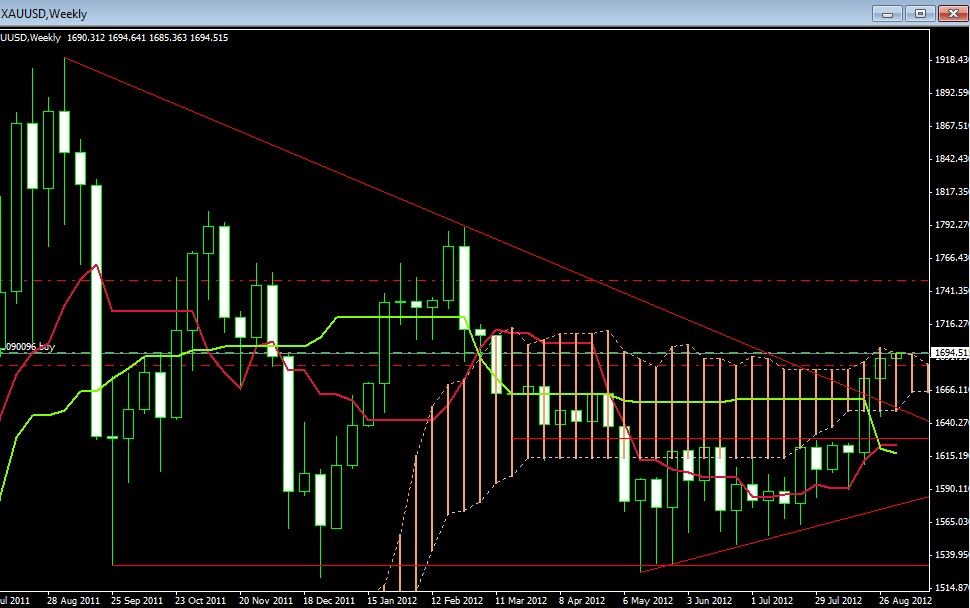Click the 20 Nov 2011 date label
The height and width of the screenshot is (608, 970).
(x=265, y=601)
